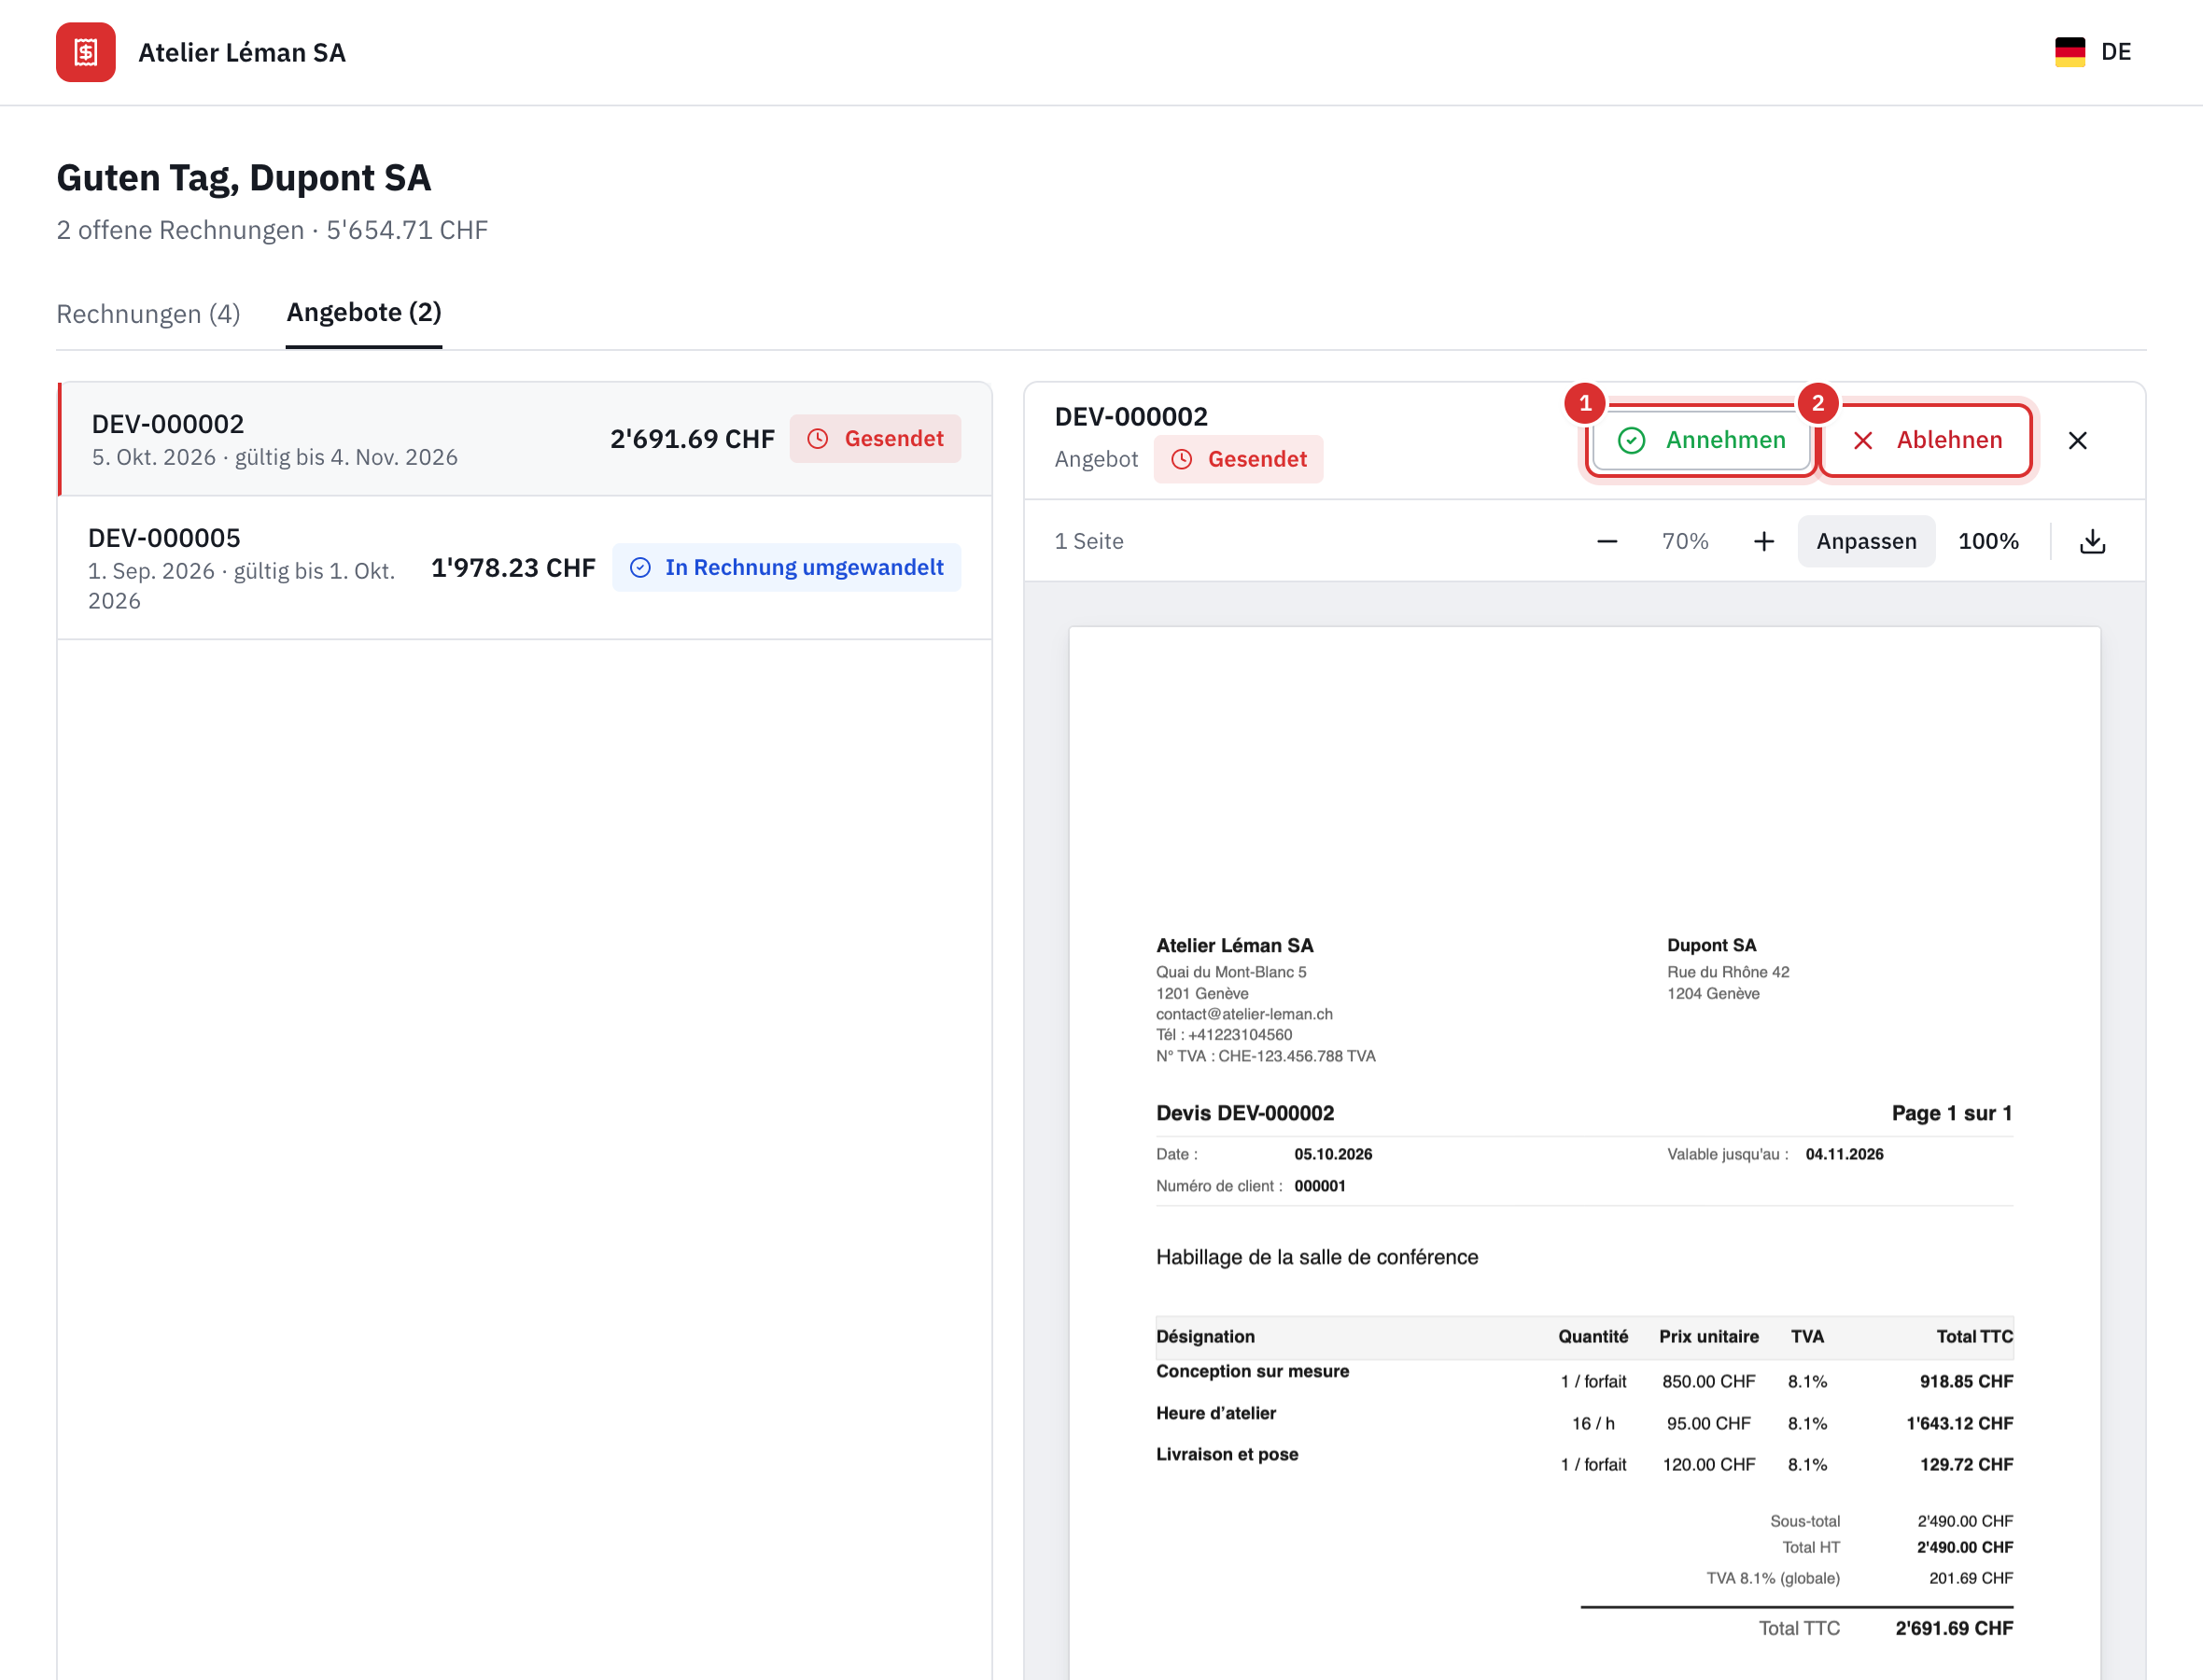This screenshot has width=2203, height=1680.
Task: Click 'Devis DEV-000002' title in the document
Action: tap(1245, 1113)
